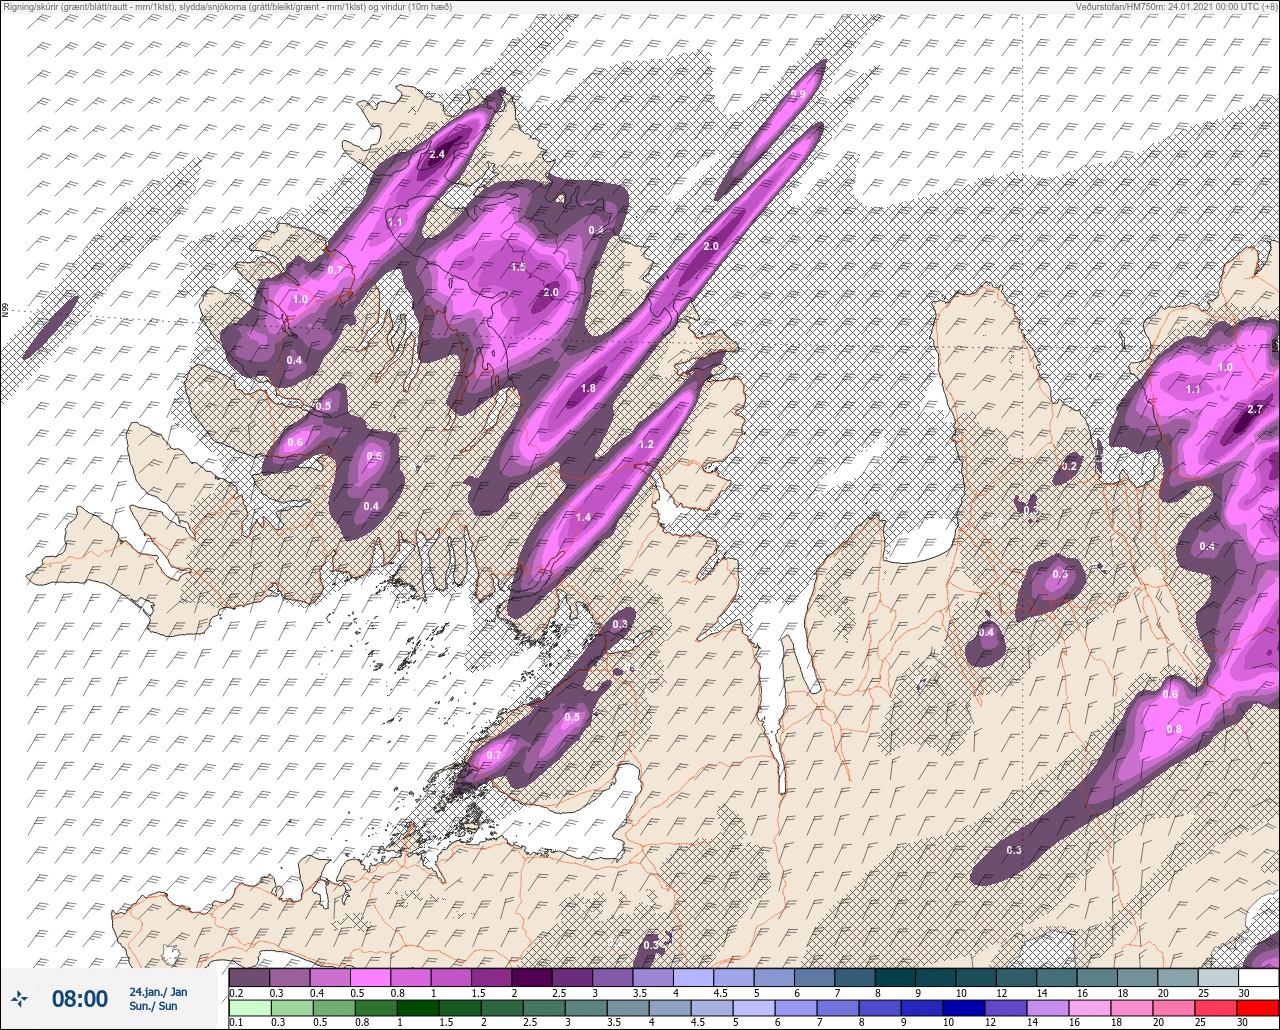Pick the top-row legend swatch labeled 3.5
The height and width of the screenshot is (1030, 1280).
coord(654,977)
